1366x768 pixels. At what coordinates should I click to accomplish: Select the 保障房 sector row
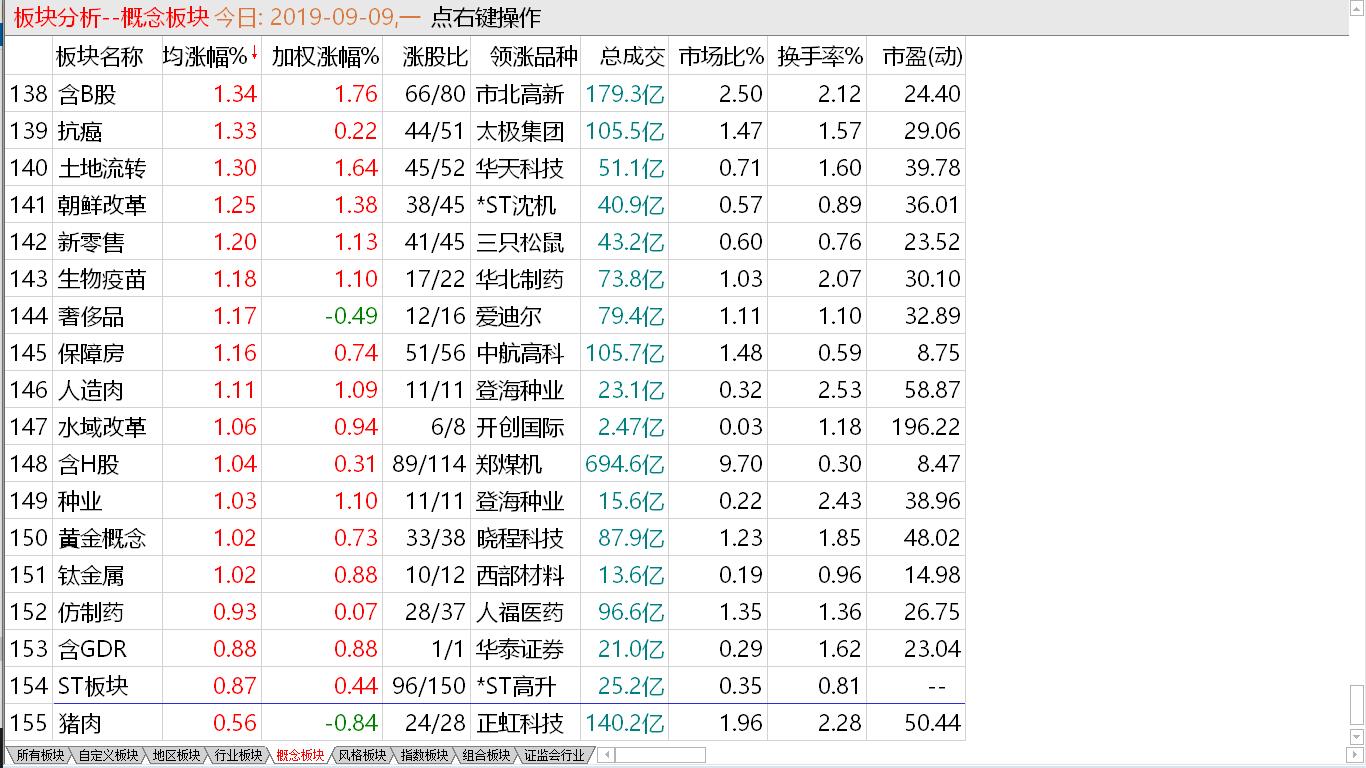pos(485,353)
